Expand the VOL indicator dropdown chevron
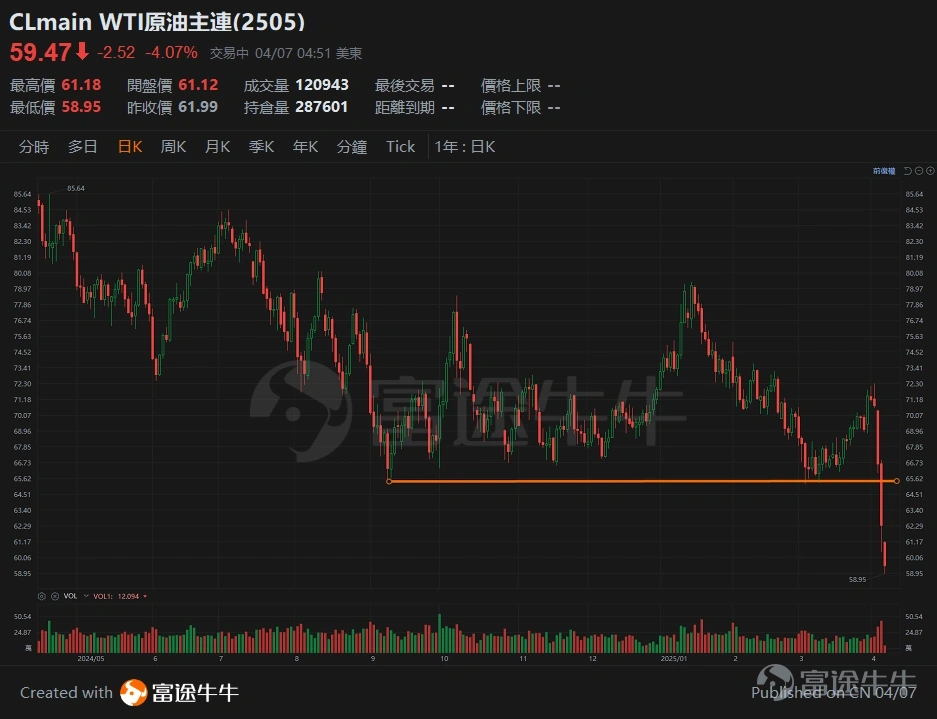The height and width of the screenshot is (719, 937). click(86, 596)
